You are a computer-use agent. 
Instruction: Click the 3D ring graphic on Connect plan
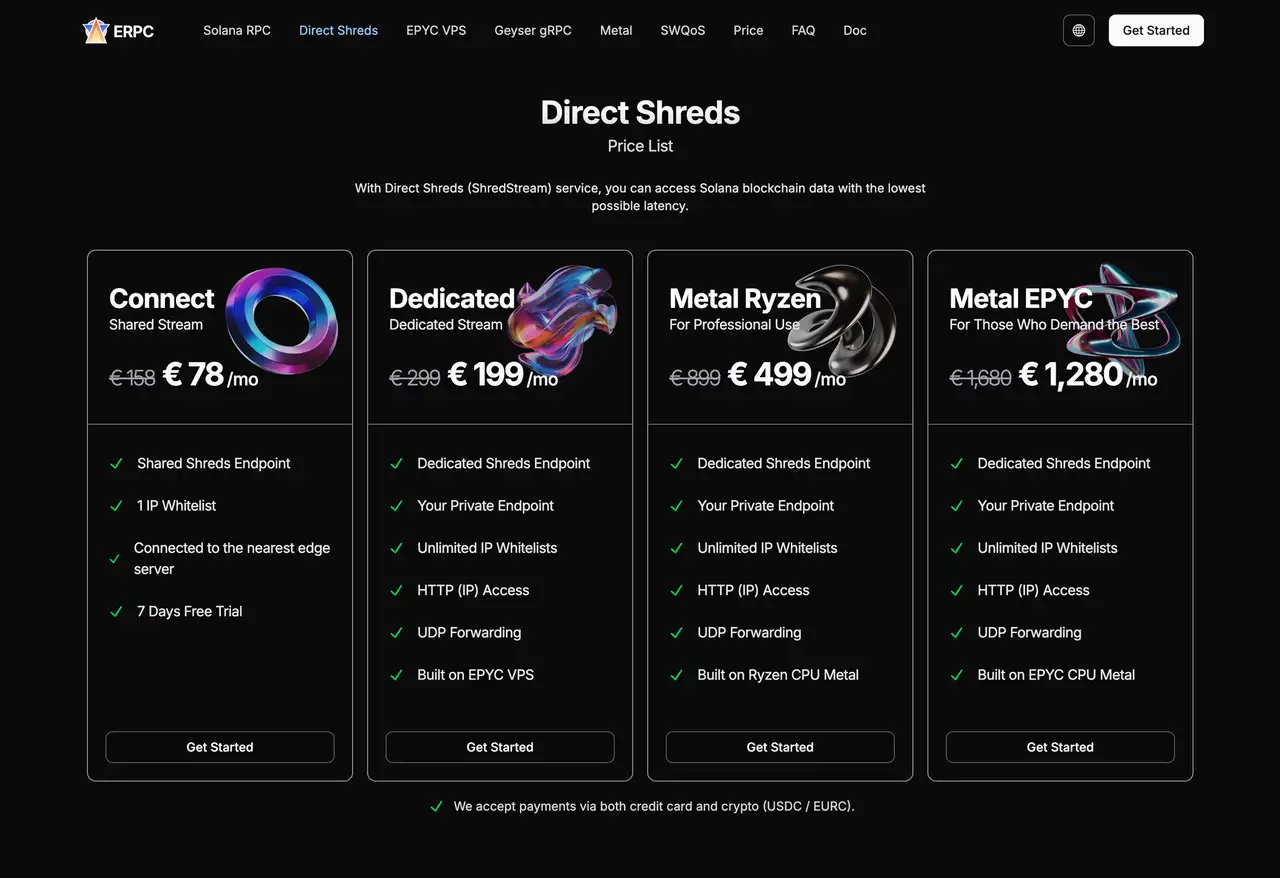pyautogui.click(x=282, y=320)
